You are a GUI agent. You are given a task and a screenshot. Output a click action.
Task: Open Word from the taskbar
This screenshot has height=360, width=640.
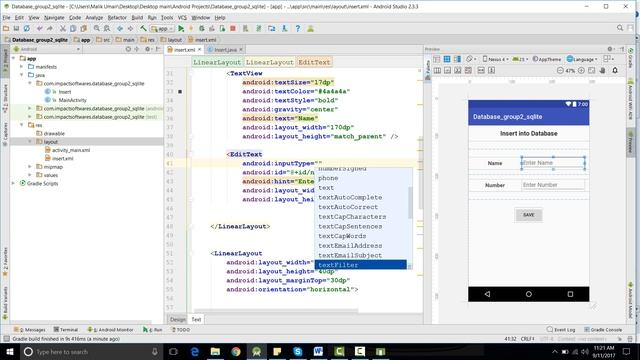click(x=318, y=351)
